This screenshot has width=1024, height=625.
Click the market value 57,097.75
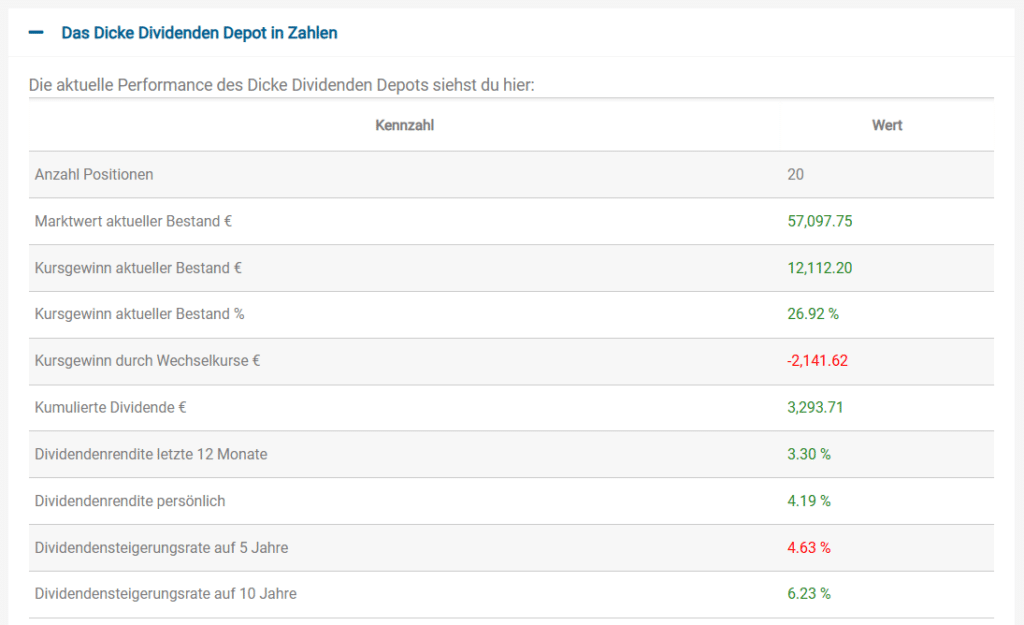tap(820, 221)
